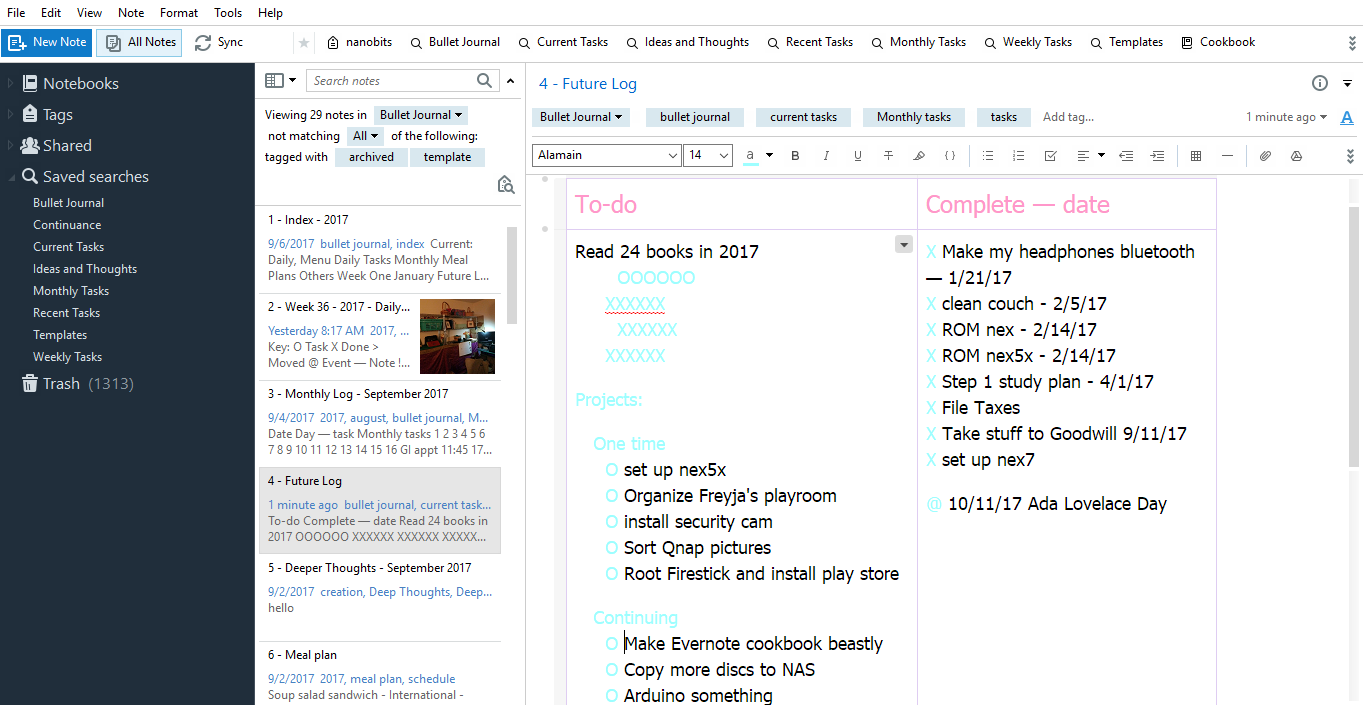Create a New Note
The height and width of the screenshot is (705, 1363).
47,42
